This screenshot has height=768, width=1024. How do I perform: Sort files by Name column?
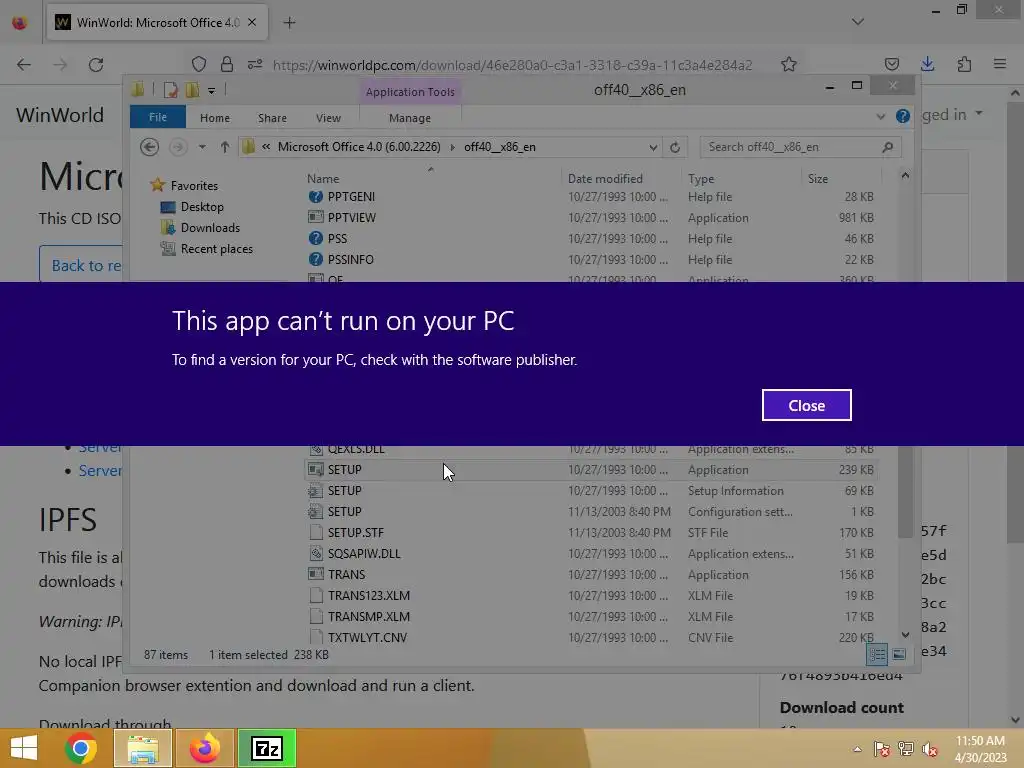[323, 178]
